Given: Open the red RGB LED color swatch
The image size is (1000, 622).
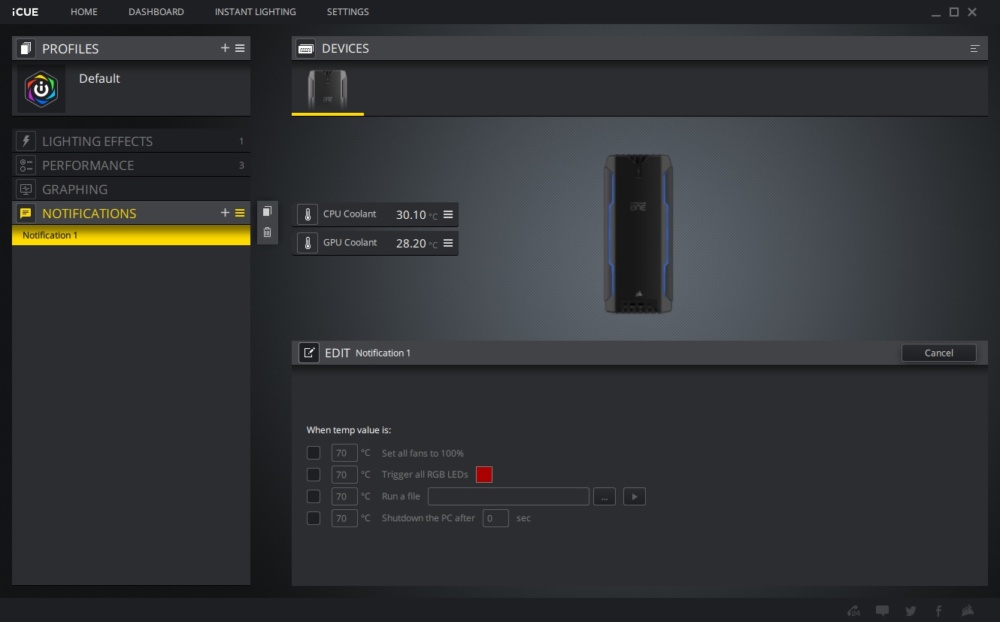Looking at the screenshot, I should [484, 475].
